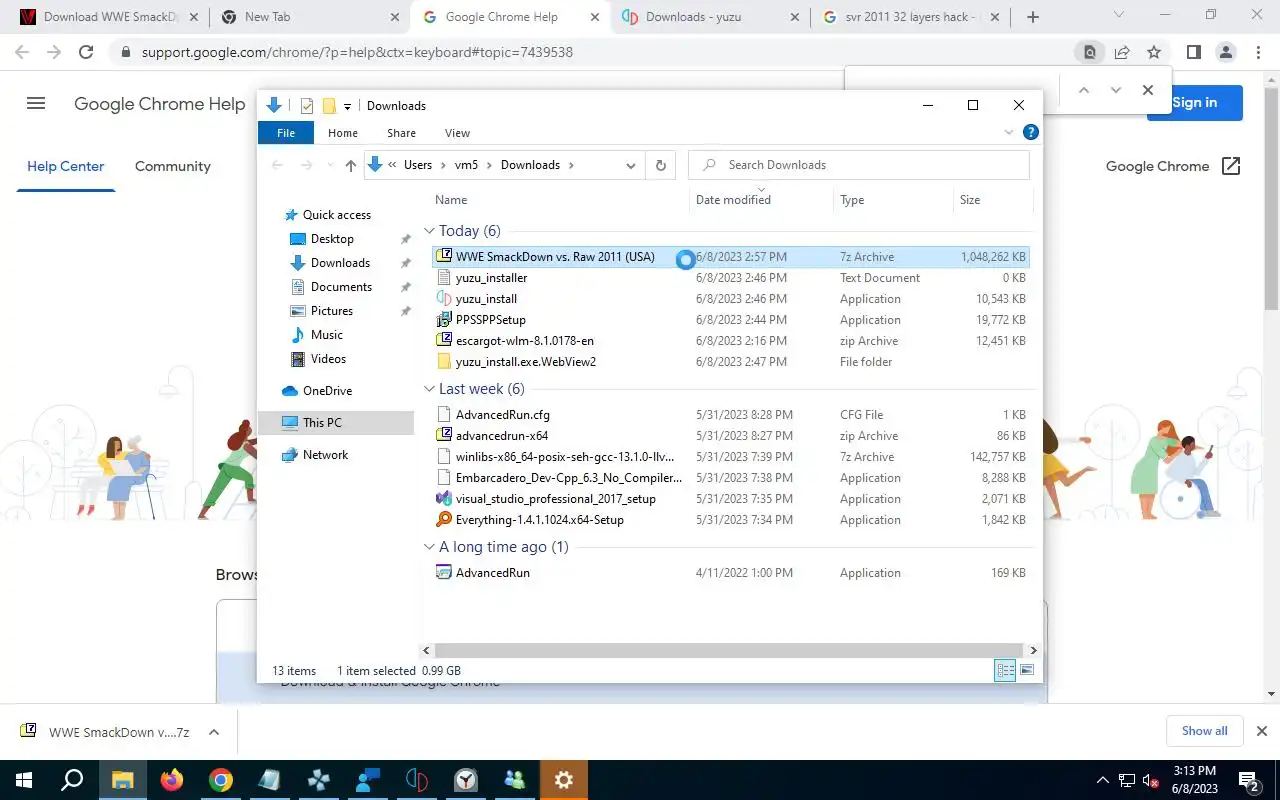Click the Users breadcrumb in the address bar

418,165
